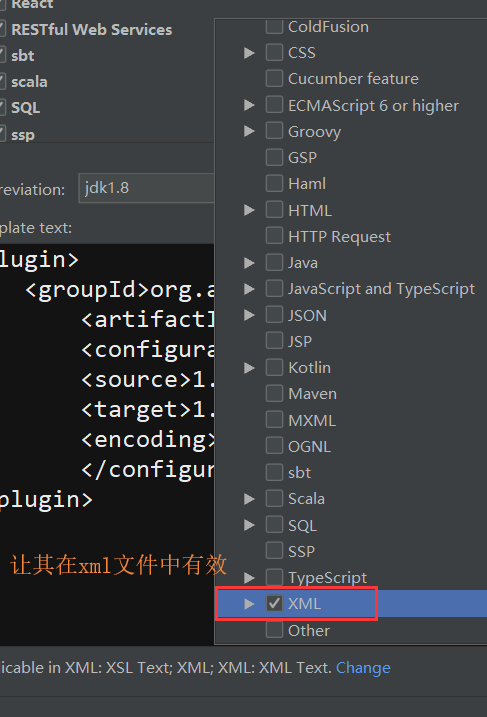Check the CSS context checkbox
Screen dimensions: 487x717
click(274, 53)
